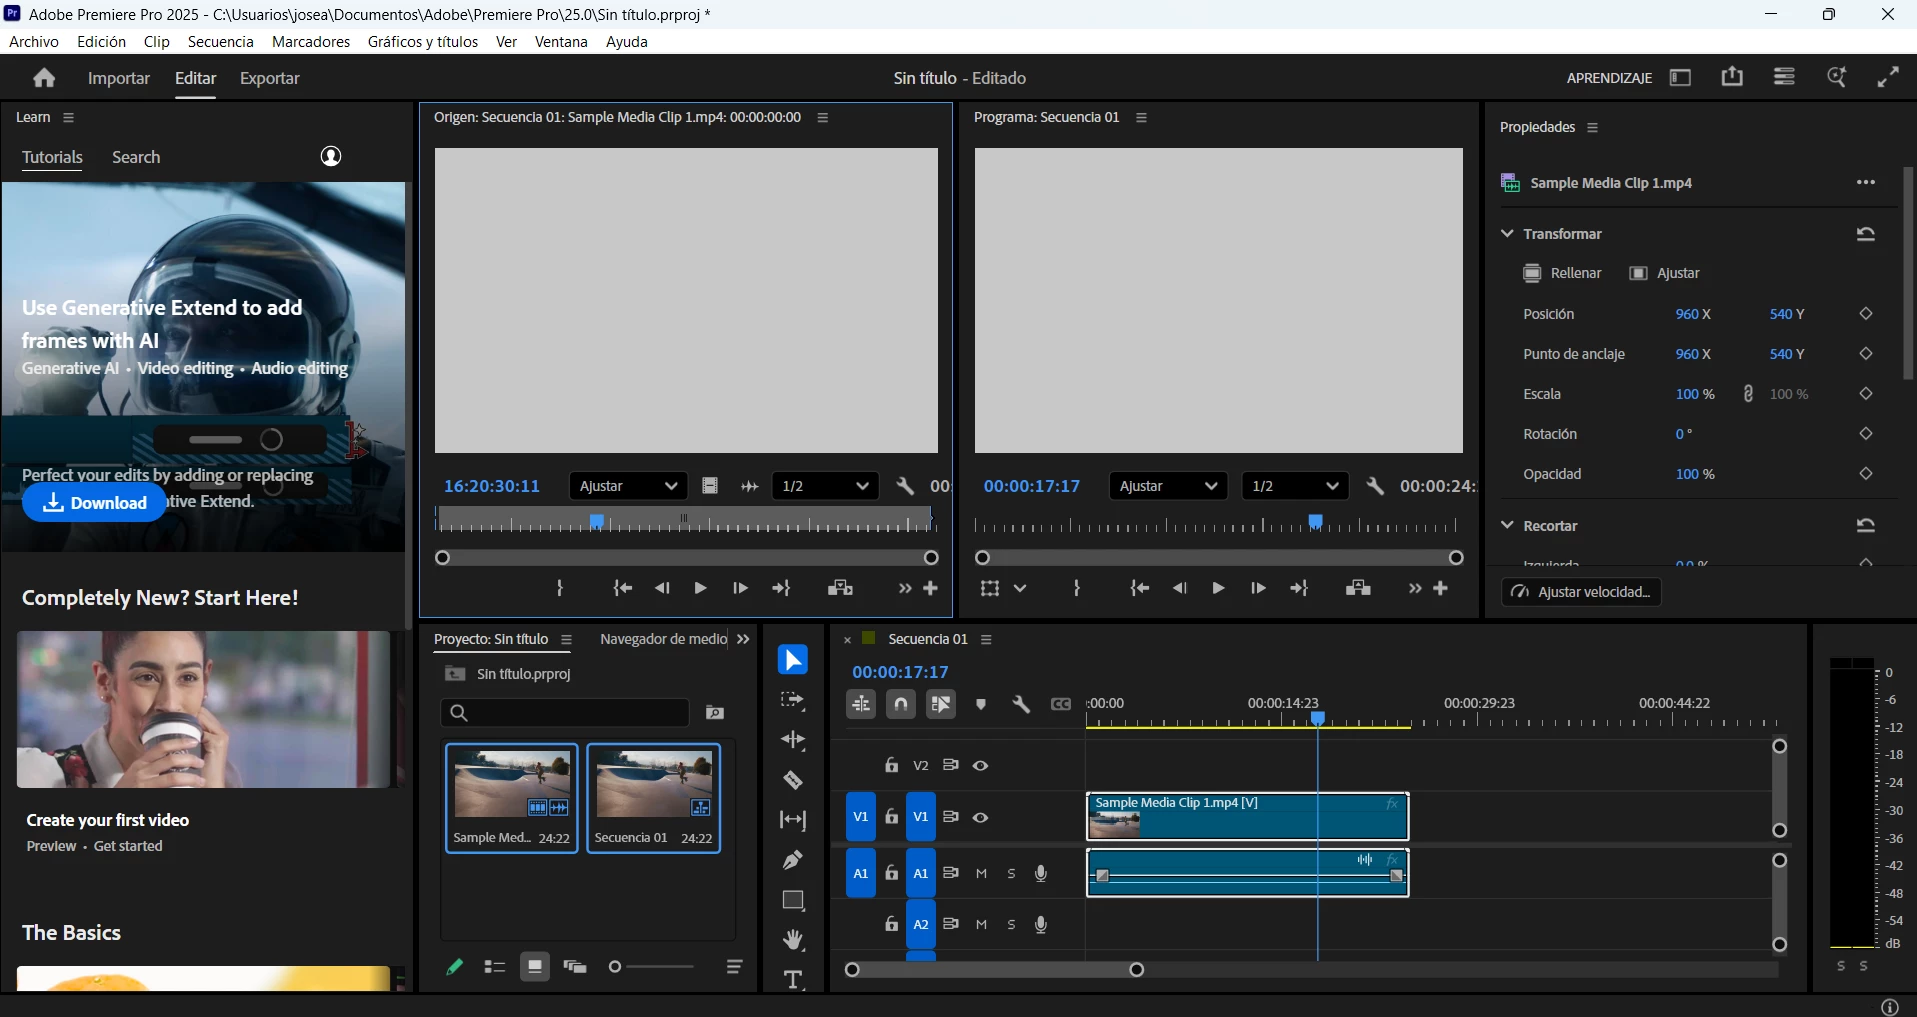Click the Download button
The image size is (1917, 1017).
point(94,503)
